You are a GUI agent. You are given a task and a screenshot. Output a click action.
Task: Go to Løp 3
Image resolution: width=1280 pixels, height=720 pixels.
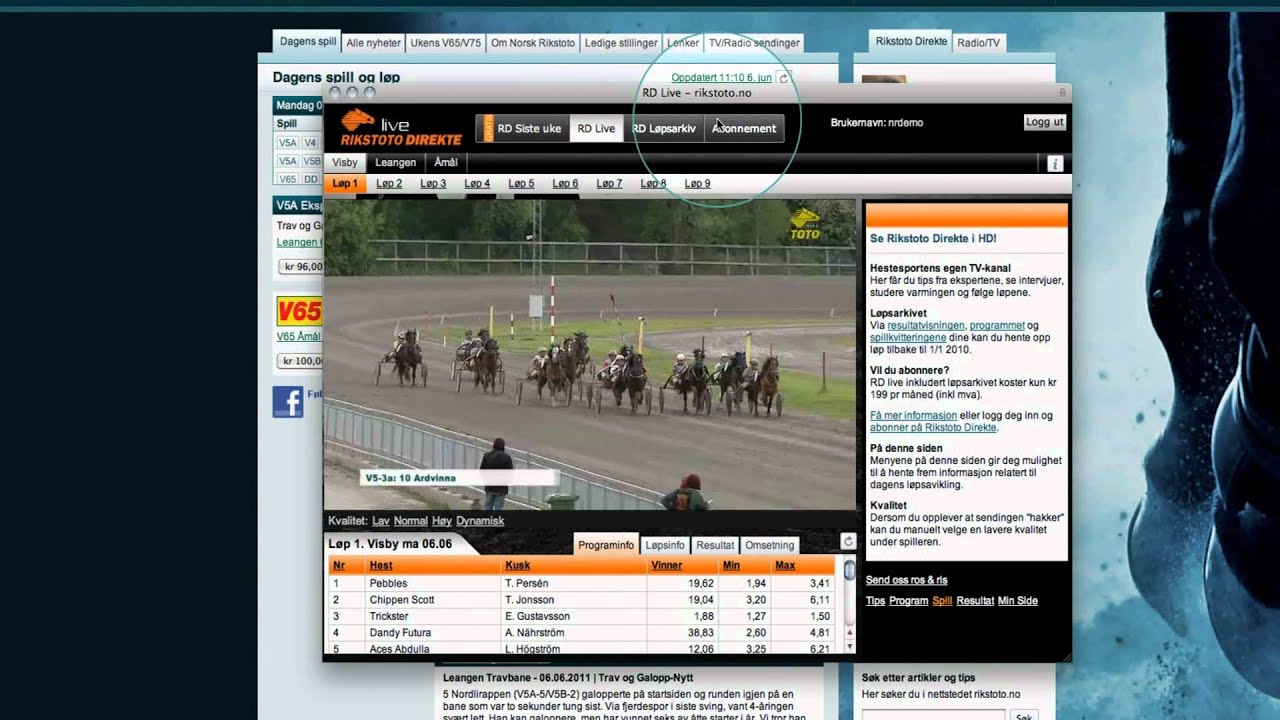(x=433, y=184)
